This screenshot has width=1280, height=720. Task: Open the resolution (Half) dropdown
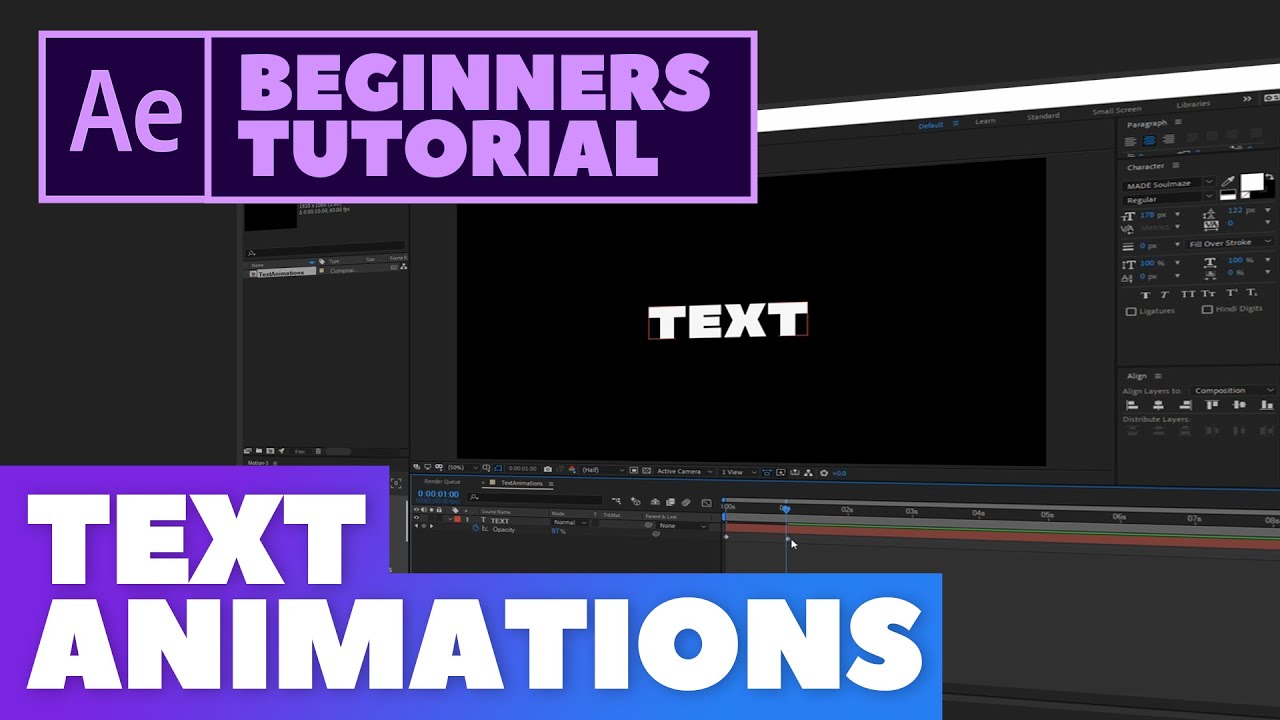coord(603,470)
